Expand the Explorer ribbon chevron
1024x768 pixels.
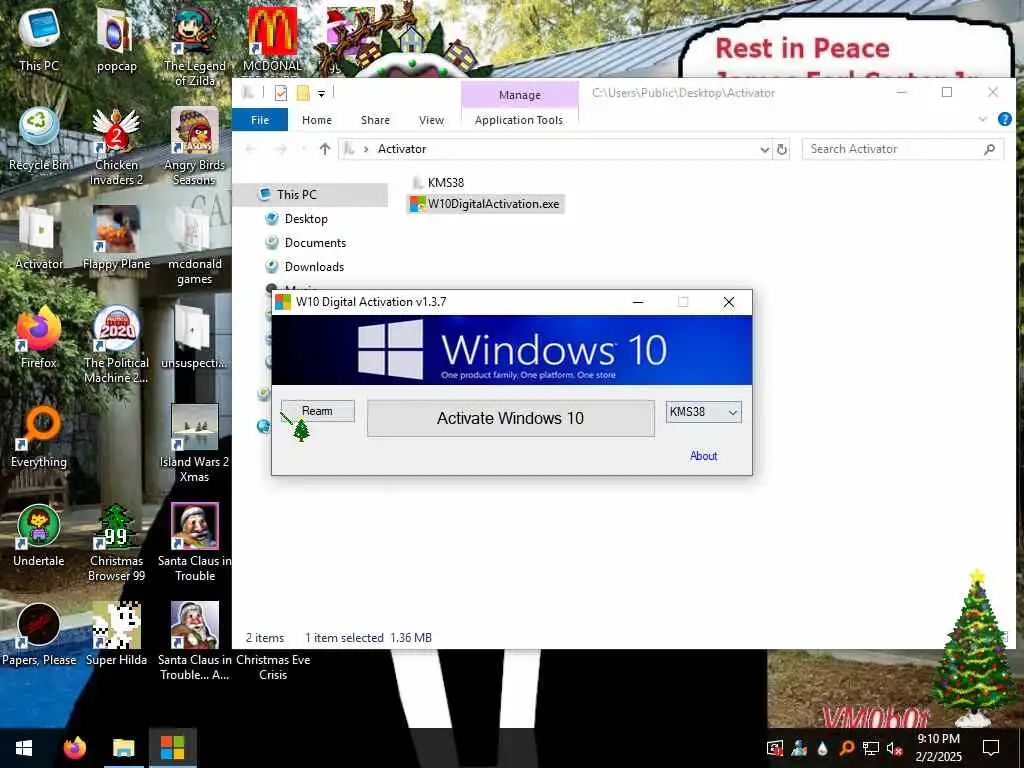pos(982,119)
